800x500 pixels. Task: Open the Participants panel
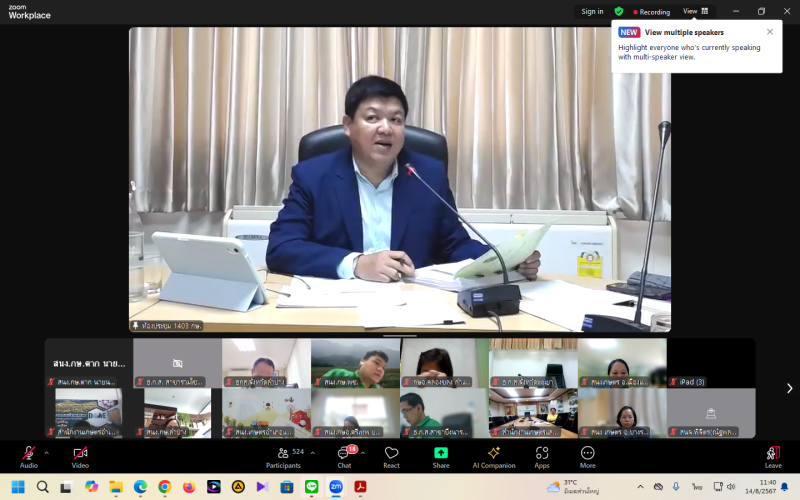pyautogui.click(x=283, y=455)
